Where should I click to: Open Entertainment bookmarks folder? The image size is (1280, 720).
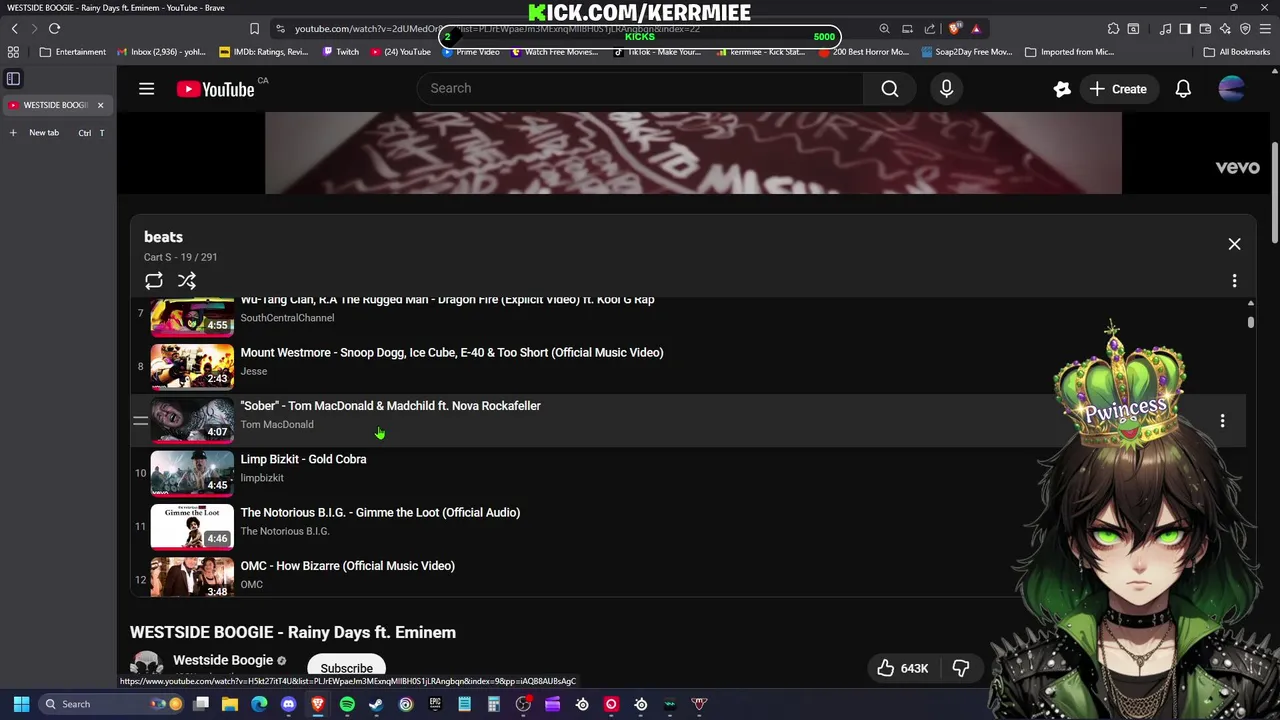72,52
